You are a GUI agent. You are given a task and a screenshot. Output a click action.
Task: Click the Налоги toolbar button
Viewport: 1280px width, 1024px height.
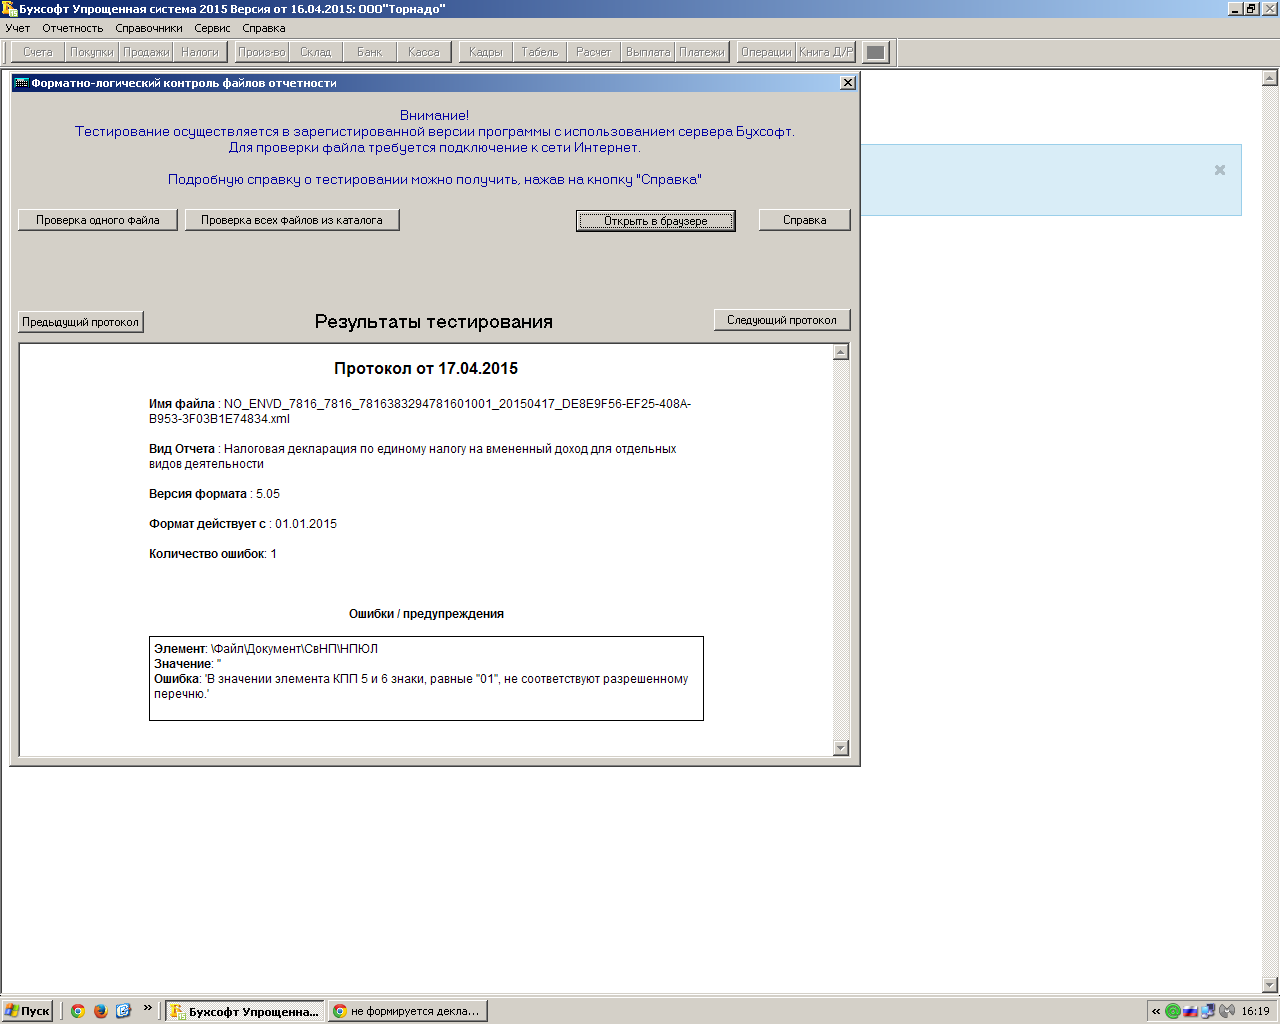click(200, 52)
